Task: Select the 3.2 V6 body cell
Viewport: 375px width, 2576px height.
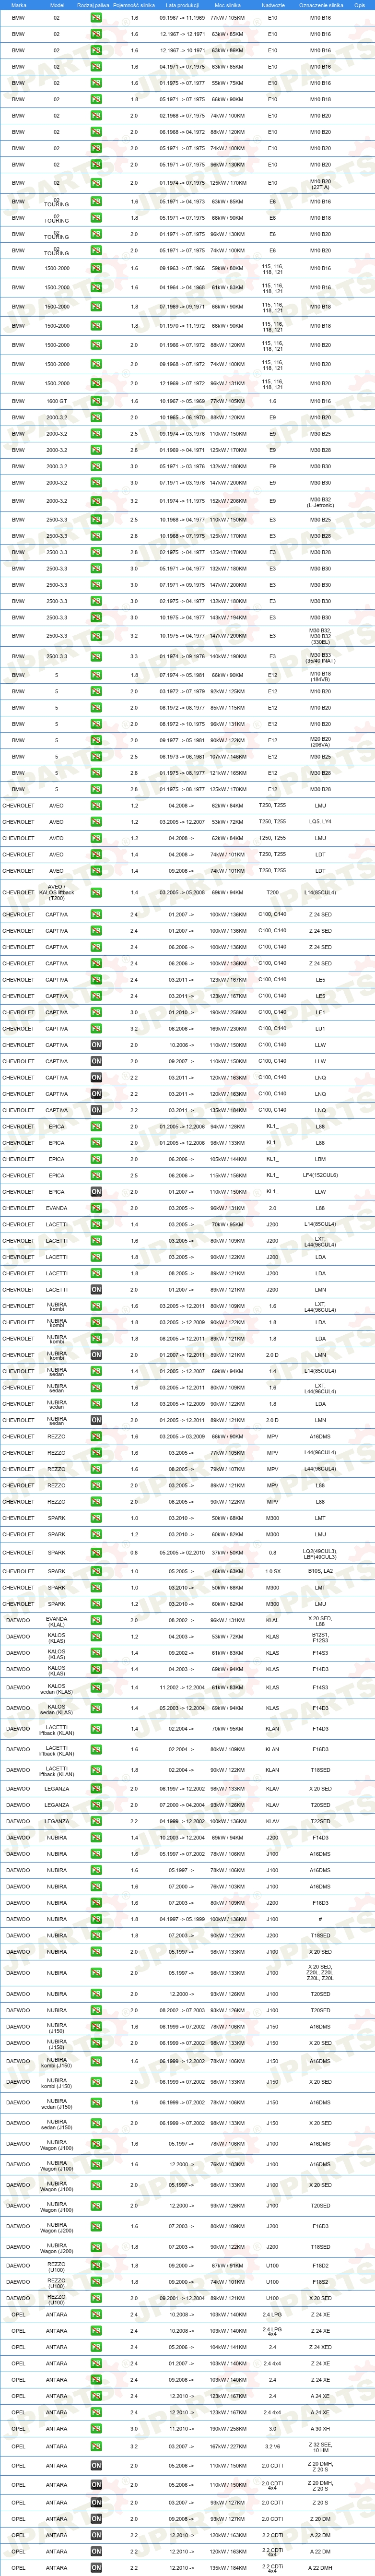Action: coord(272,2447)
